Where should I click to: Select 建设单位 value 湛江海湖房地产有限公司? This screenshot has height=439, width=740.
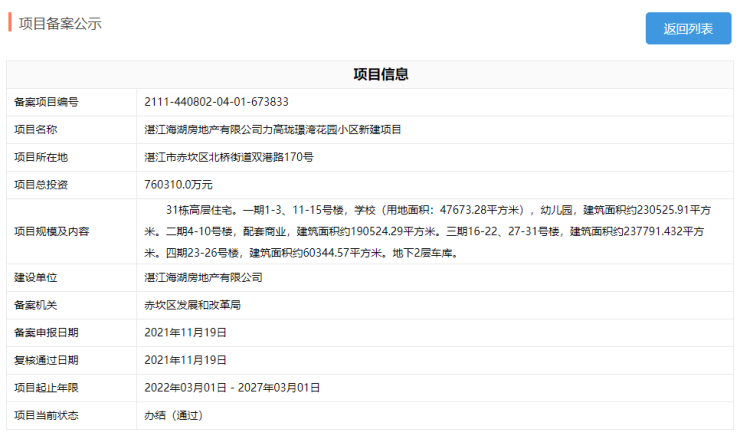click(203, 278)
